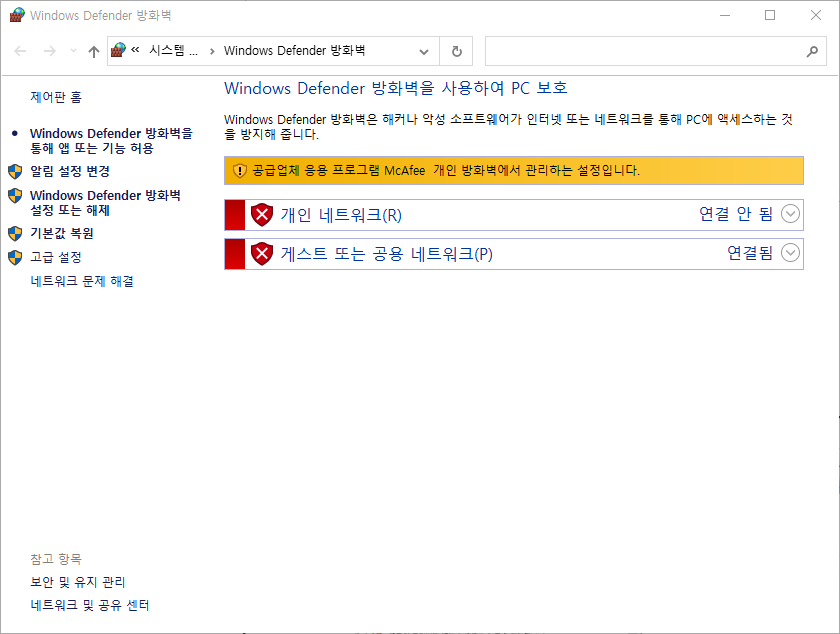Open 보안 및 유지 관리 link
The width and height of the screenshot is (840, 634).
pos(78,582)
